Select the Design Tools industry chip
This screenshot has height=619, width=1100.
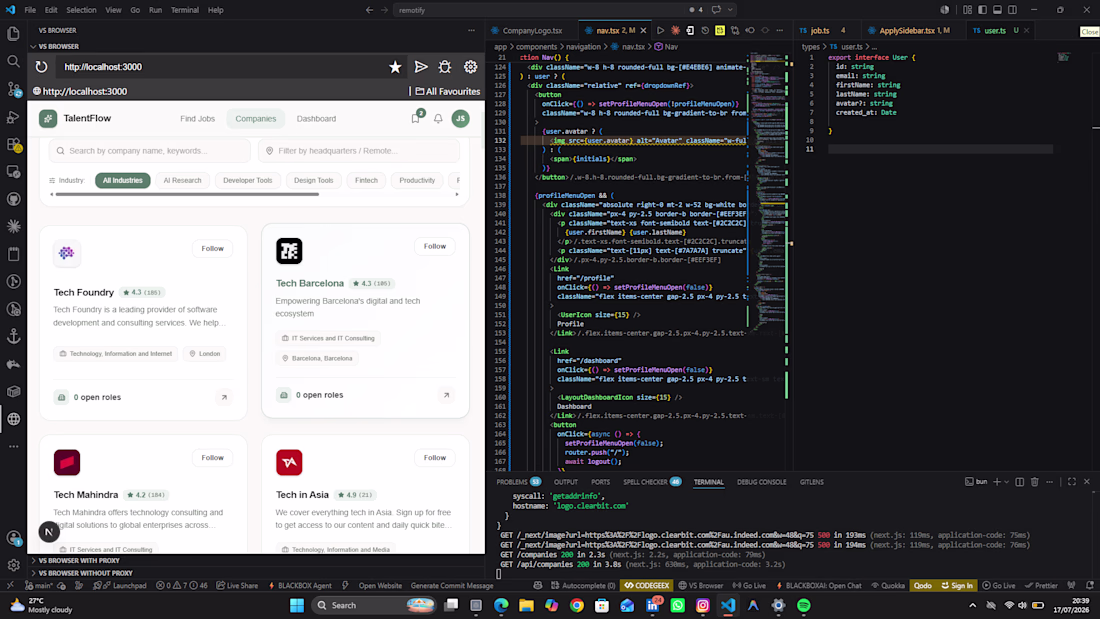point(314,180)
